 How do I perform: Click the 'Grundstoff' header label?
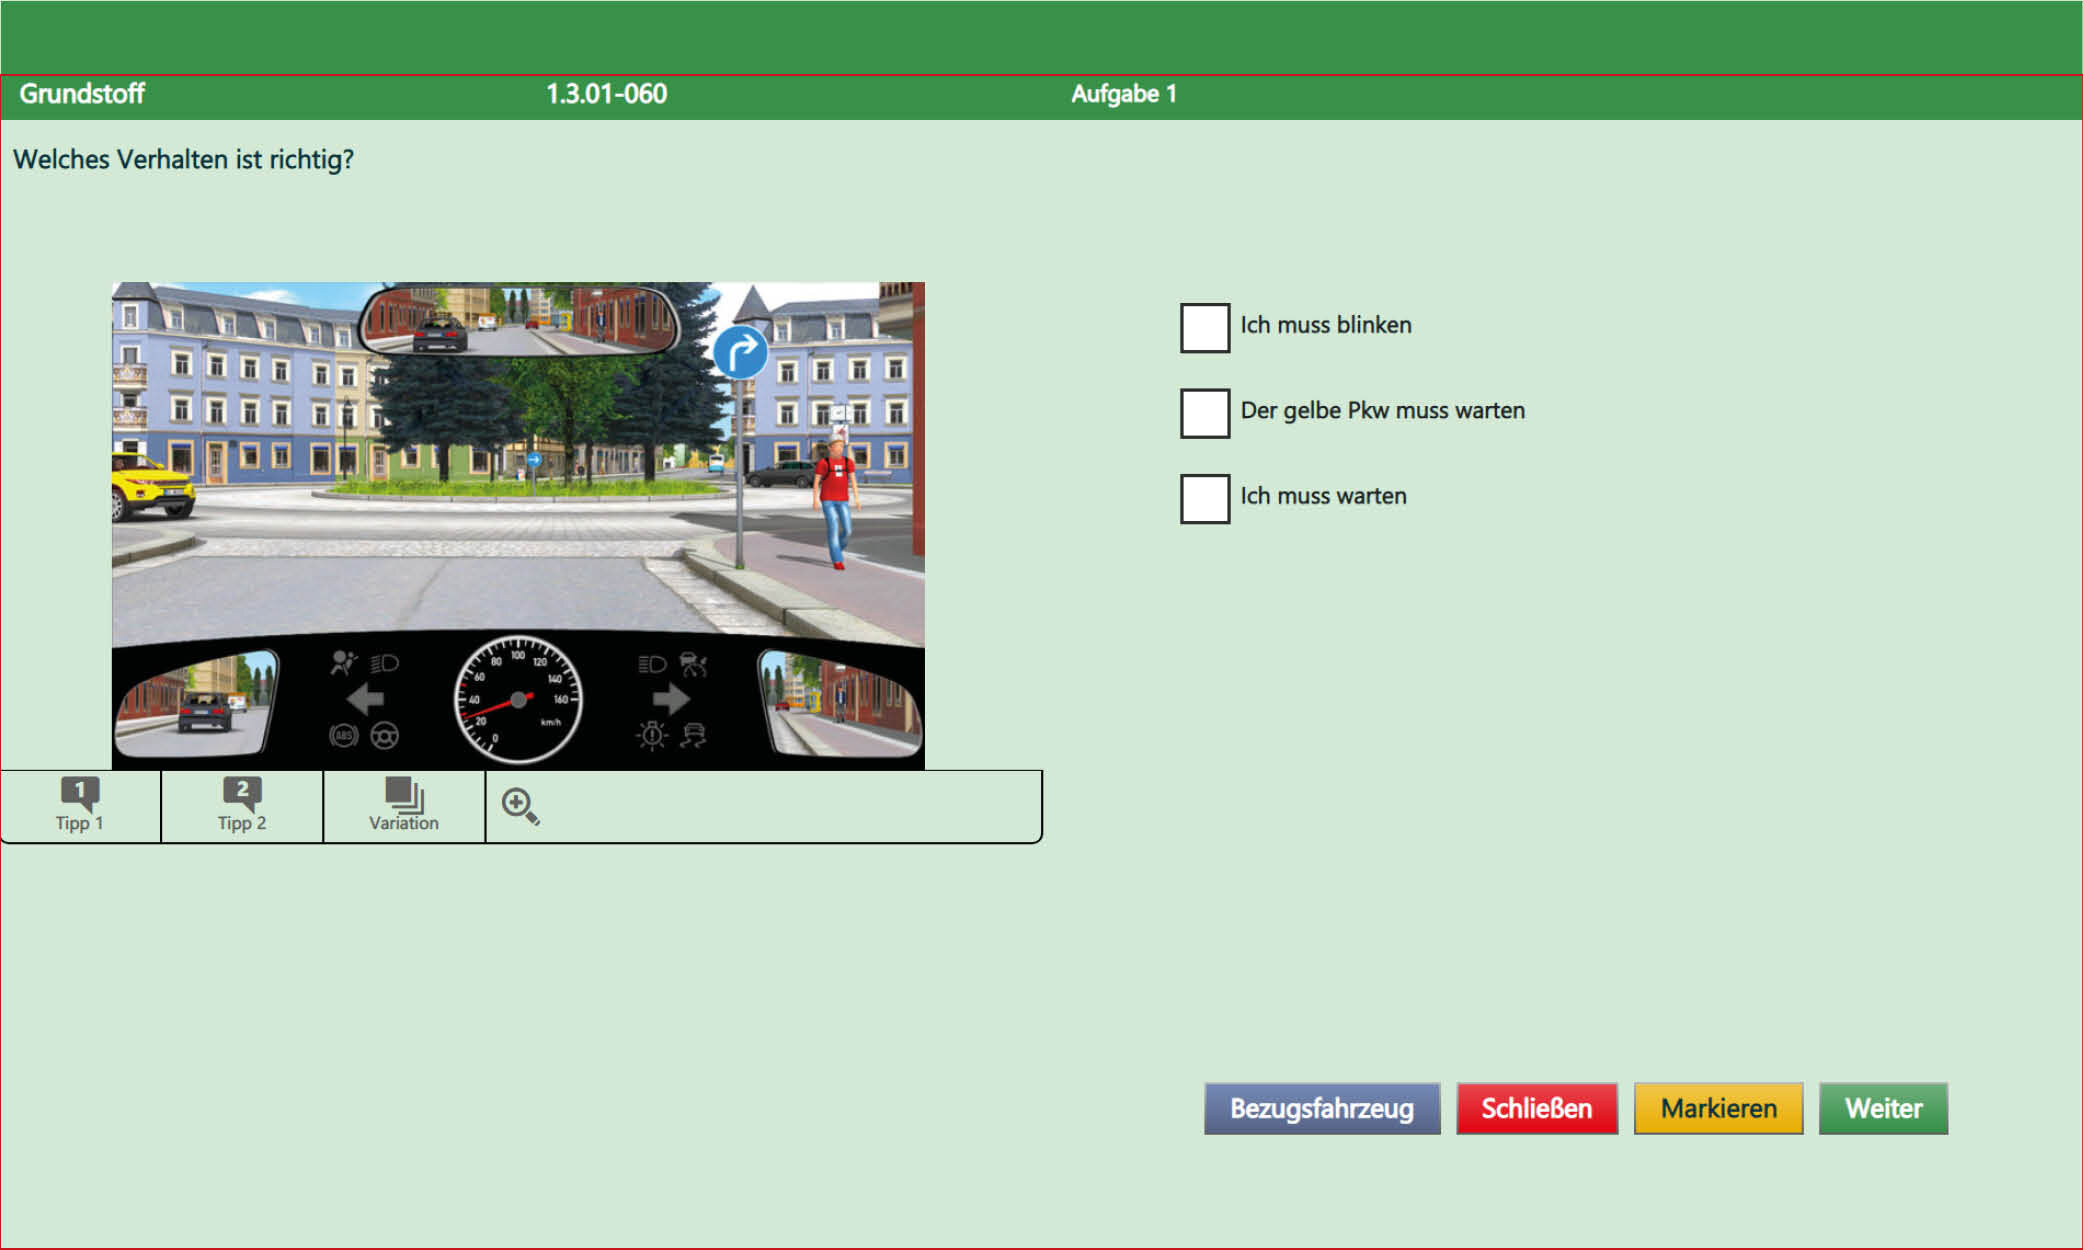(x=82, y=94)
